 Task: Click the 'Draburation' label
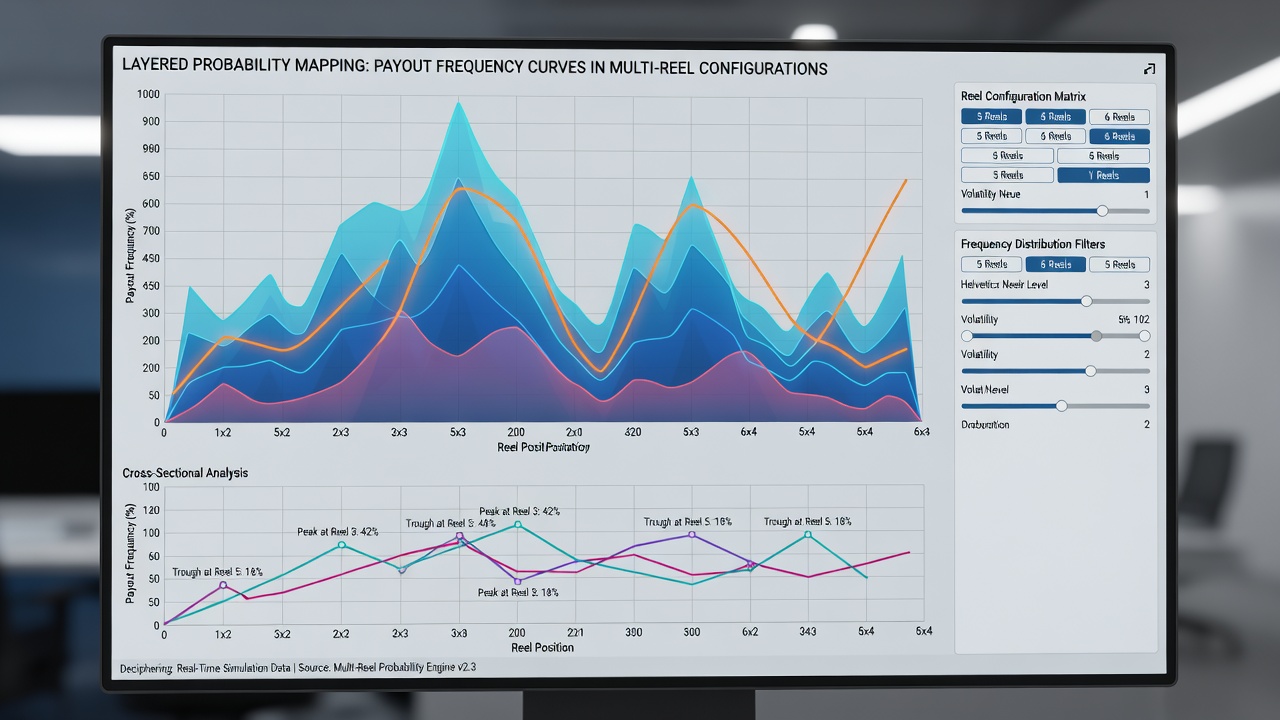[985, 425]
